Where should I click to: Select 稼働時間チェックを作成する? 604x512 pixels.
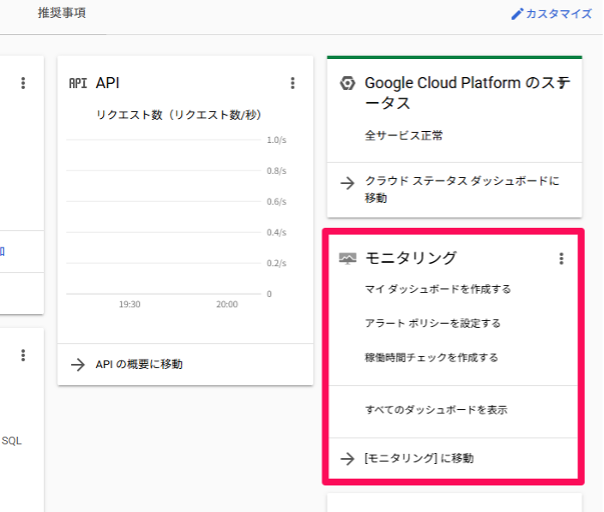[431, 357]
